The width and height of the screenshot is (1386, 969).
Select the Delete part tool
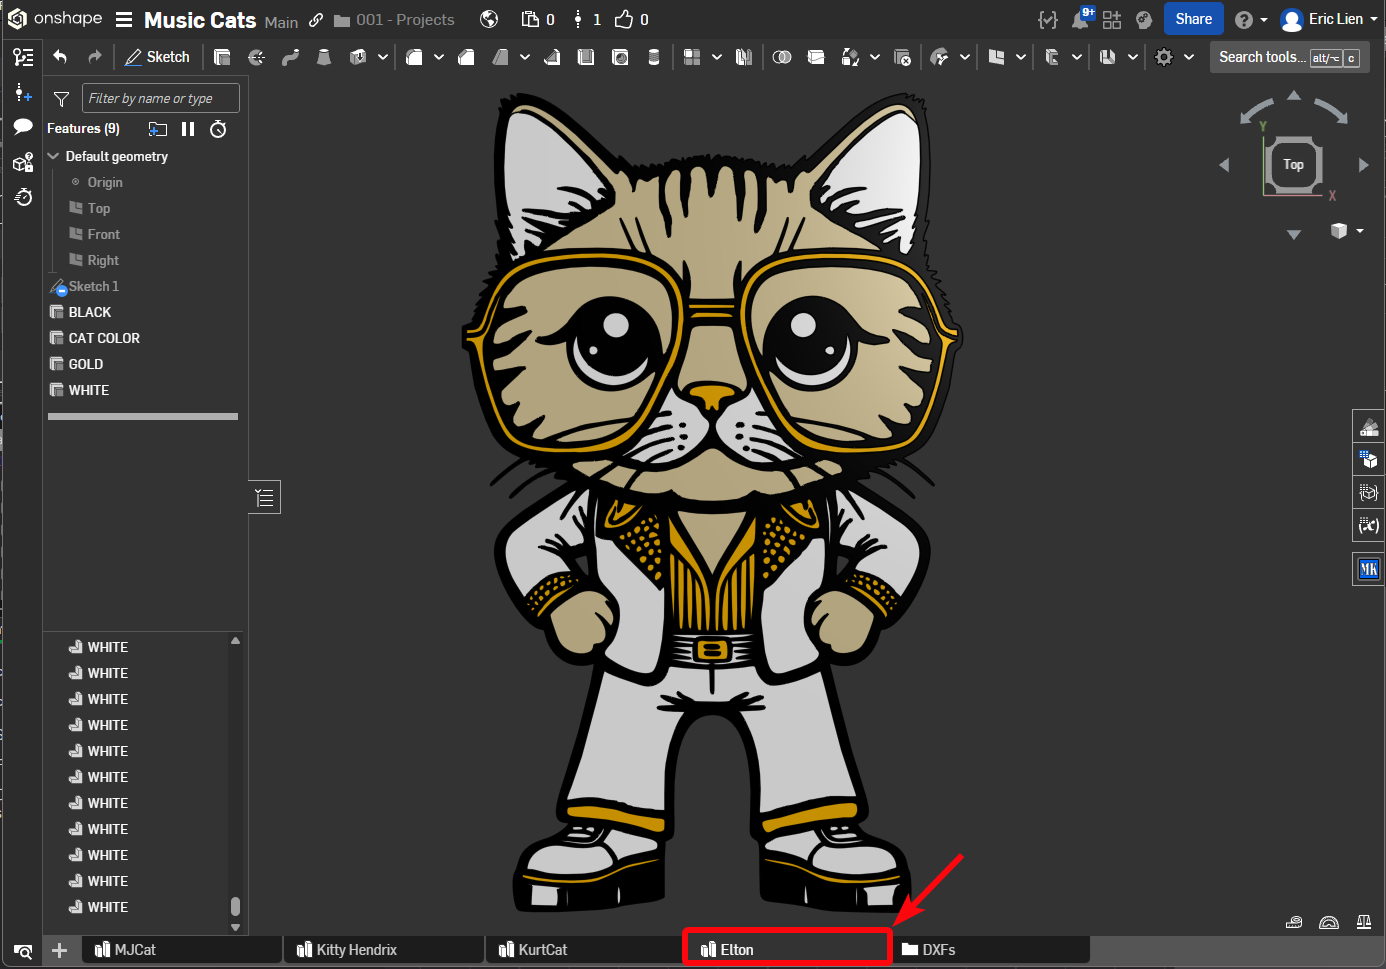902,57
